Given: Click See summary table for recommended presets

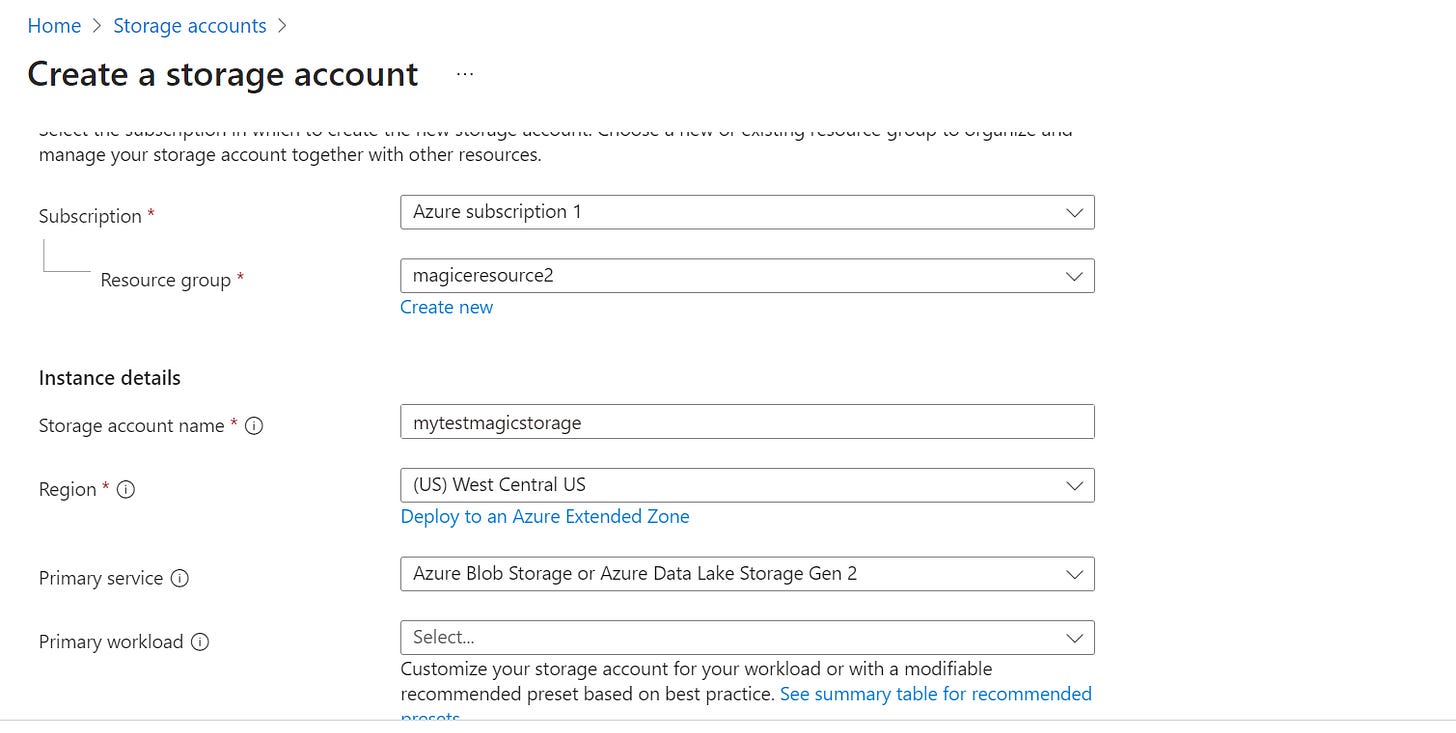Looking at the screenshot, I should pyautogui.click(x=935, y=693).
